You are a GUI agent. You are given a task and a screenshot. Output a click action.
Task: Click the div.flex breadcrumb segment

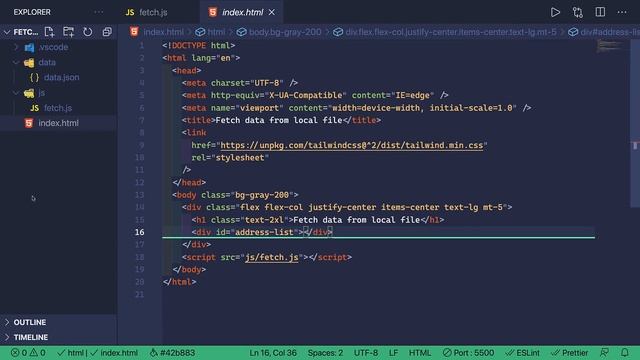[x=451, y=32]
